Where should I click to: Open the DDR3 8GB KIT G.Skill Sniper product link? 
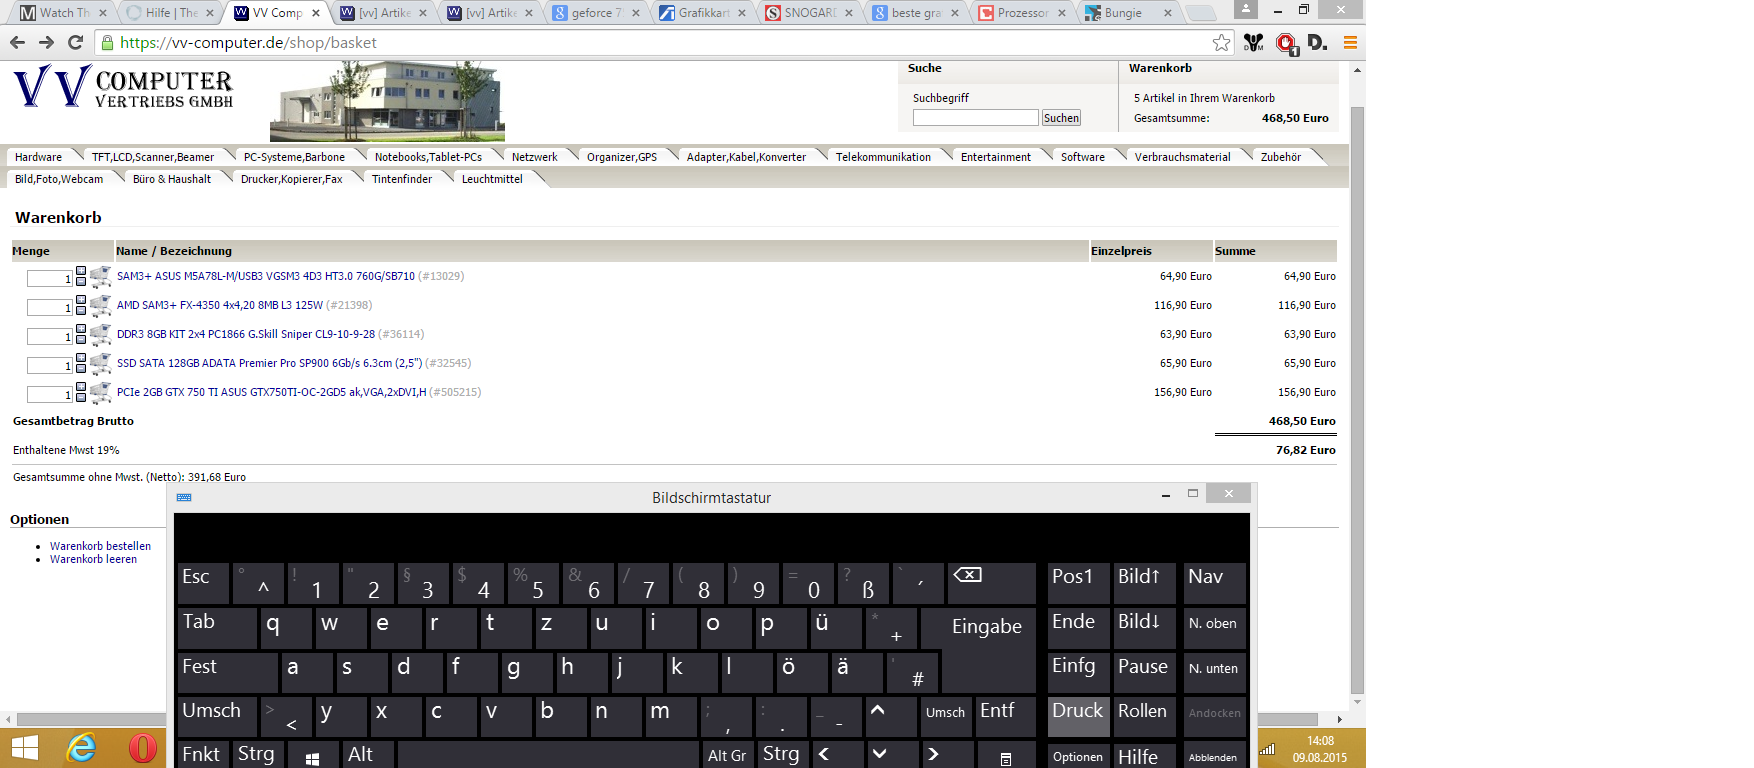246,334
